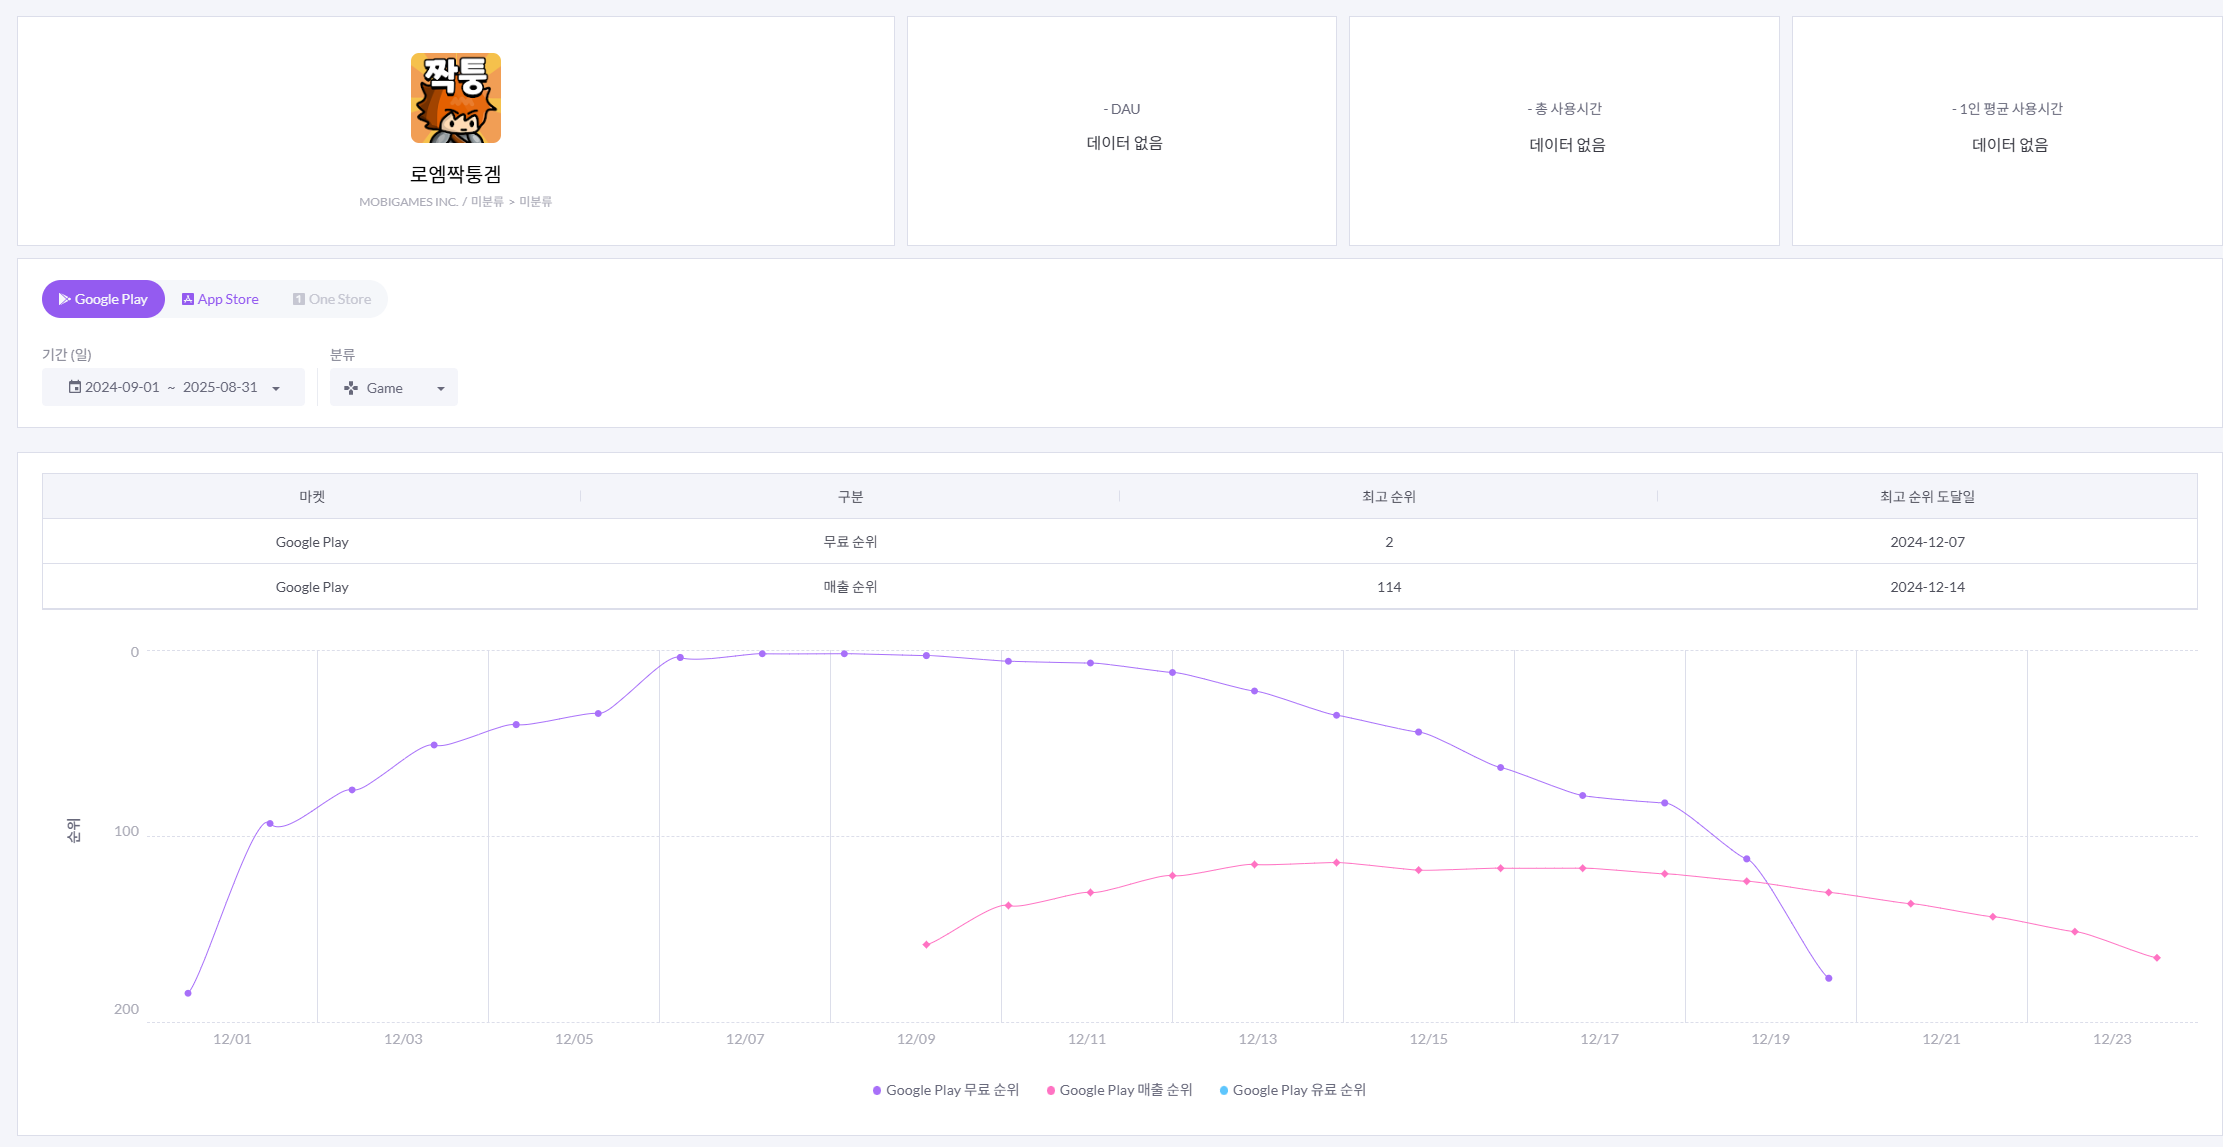Open the date range dropdown arrow
The height and width of the screenshot is (1147, 2223).
tap(276, 388)
